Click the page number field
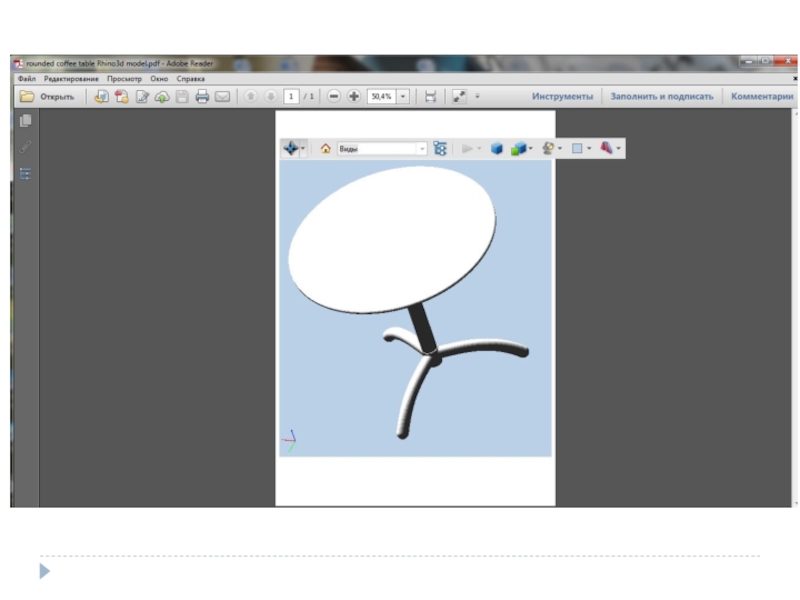800x600 pixels. point(291,96)
